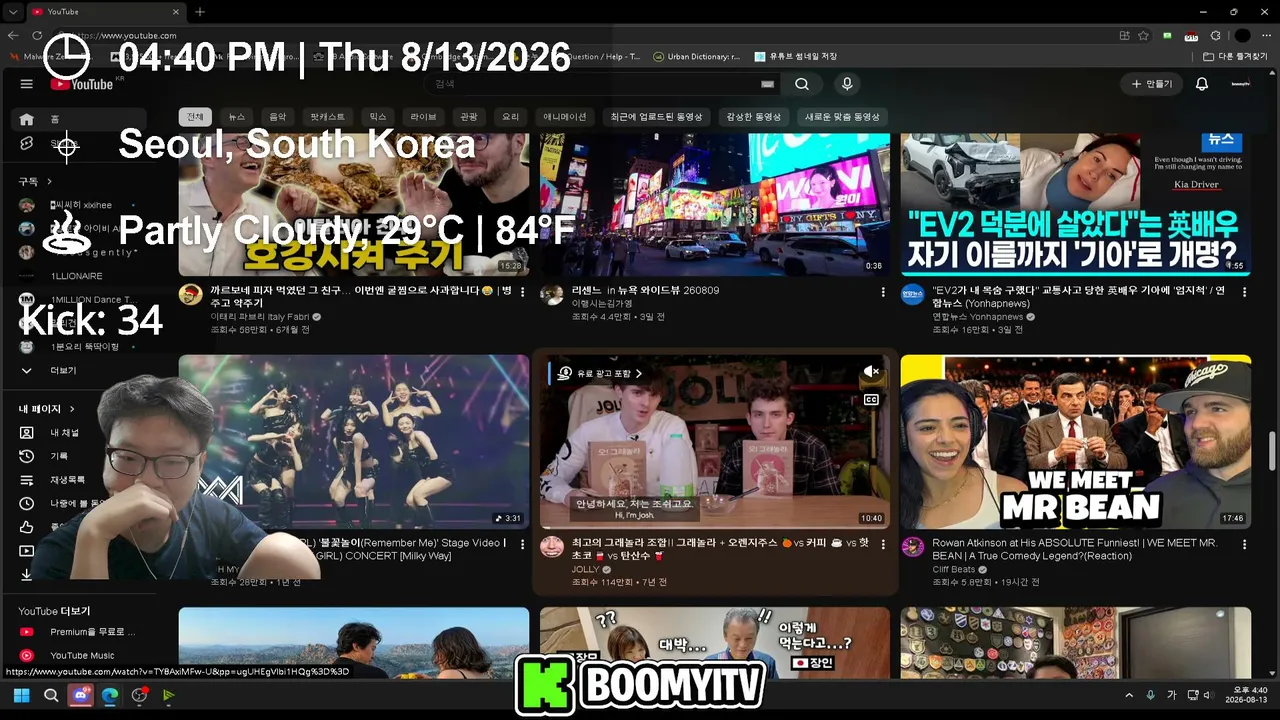
Task: Open the 1분요리 뚝딱이형 subscription
Action: pos(78,347)
